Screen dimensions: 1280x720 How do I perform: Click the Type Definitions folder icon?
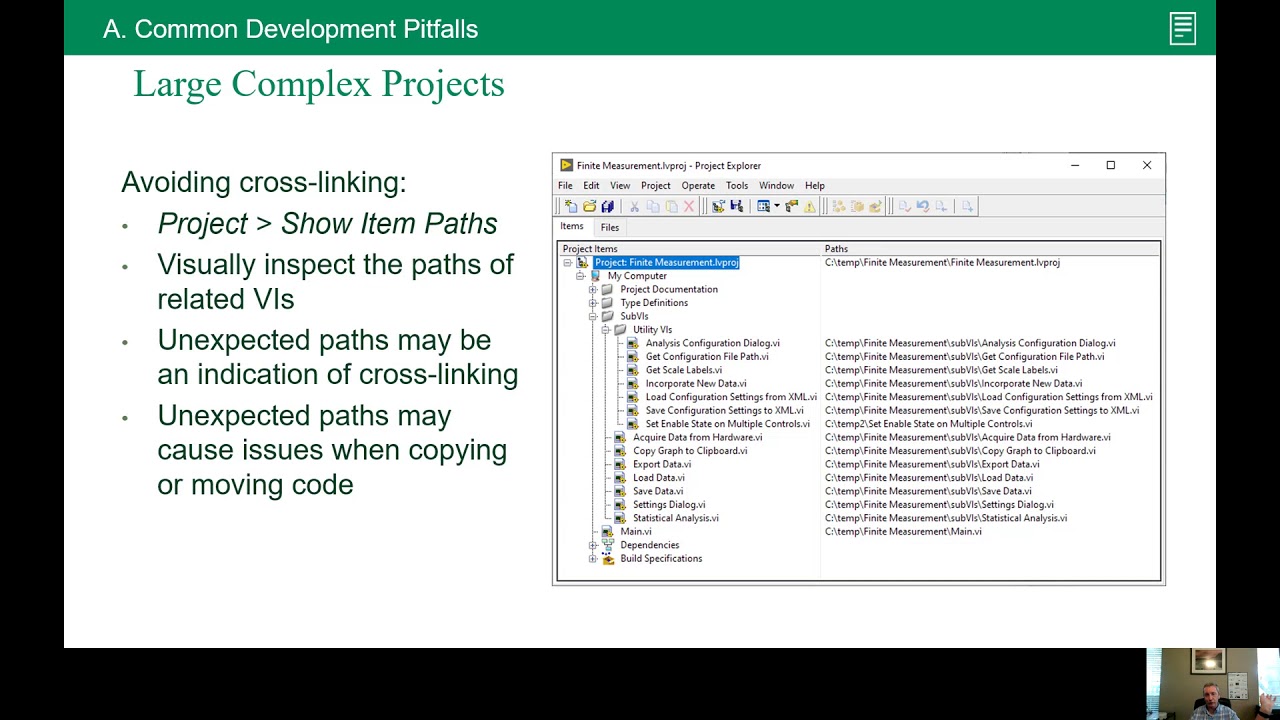(608, 303)
